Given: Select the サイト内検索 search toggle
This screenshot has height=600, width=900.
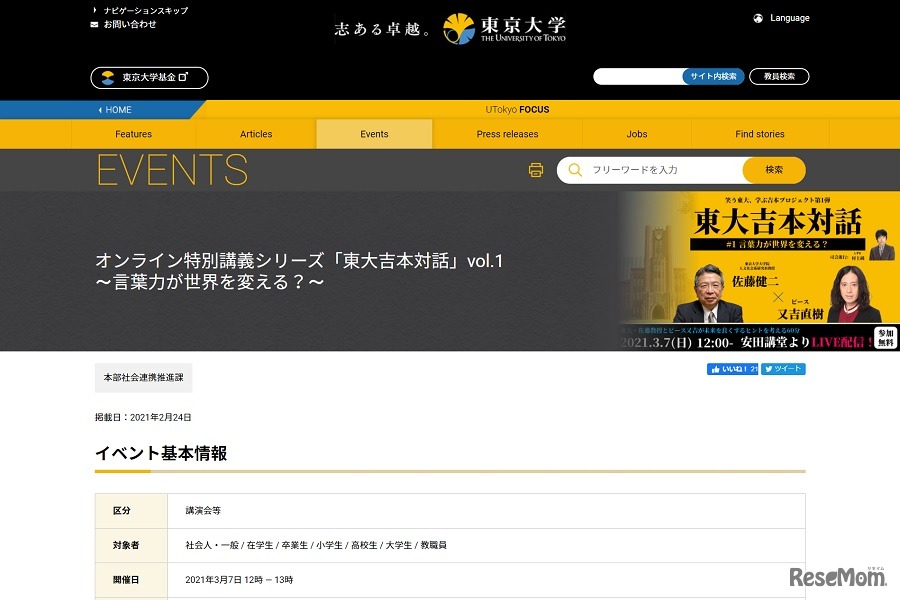Looking at the screenshot, I should click(x=714, y=76).
